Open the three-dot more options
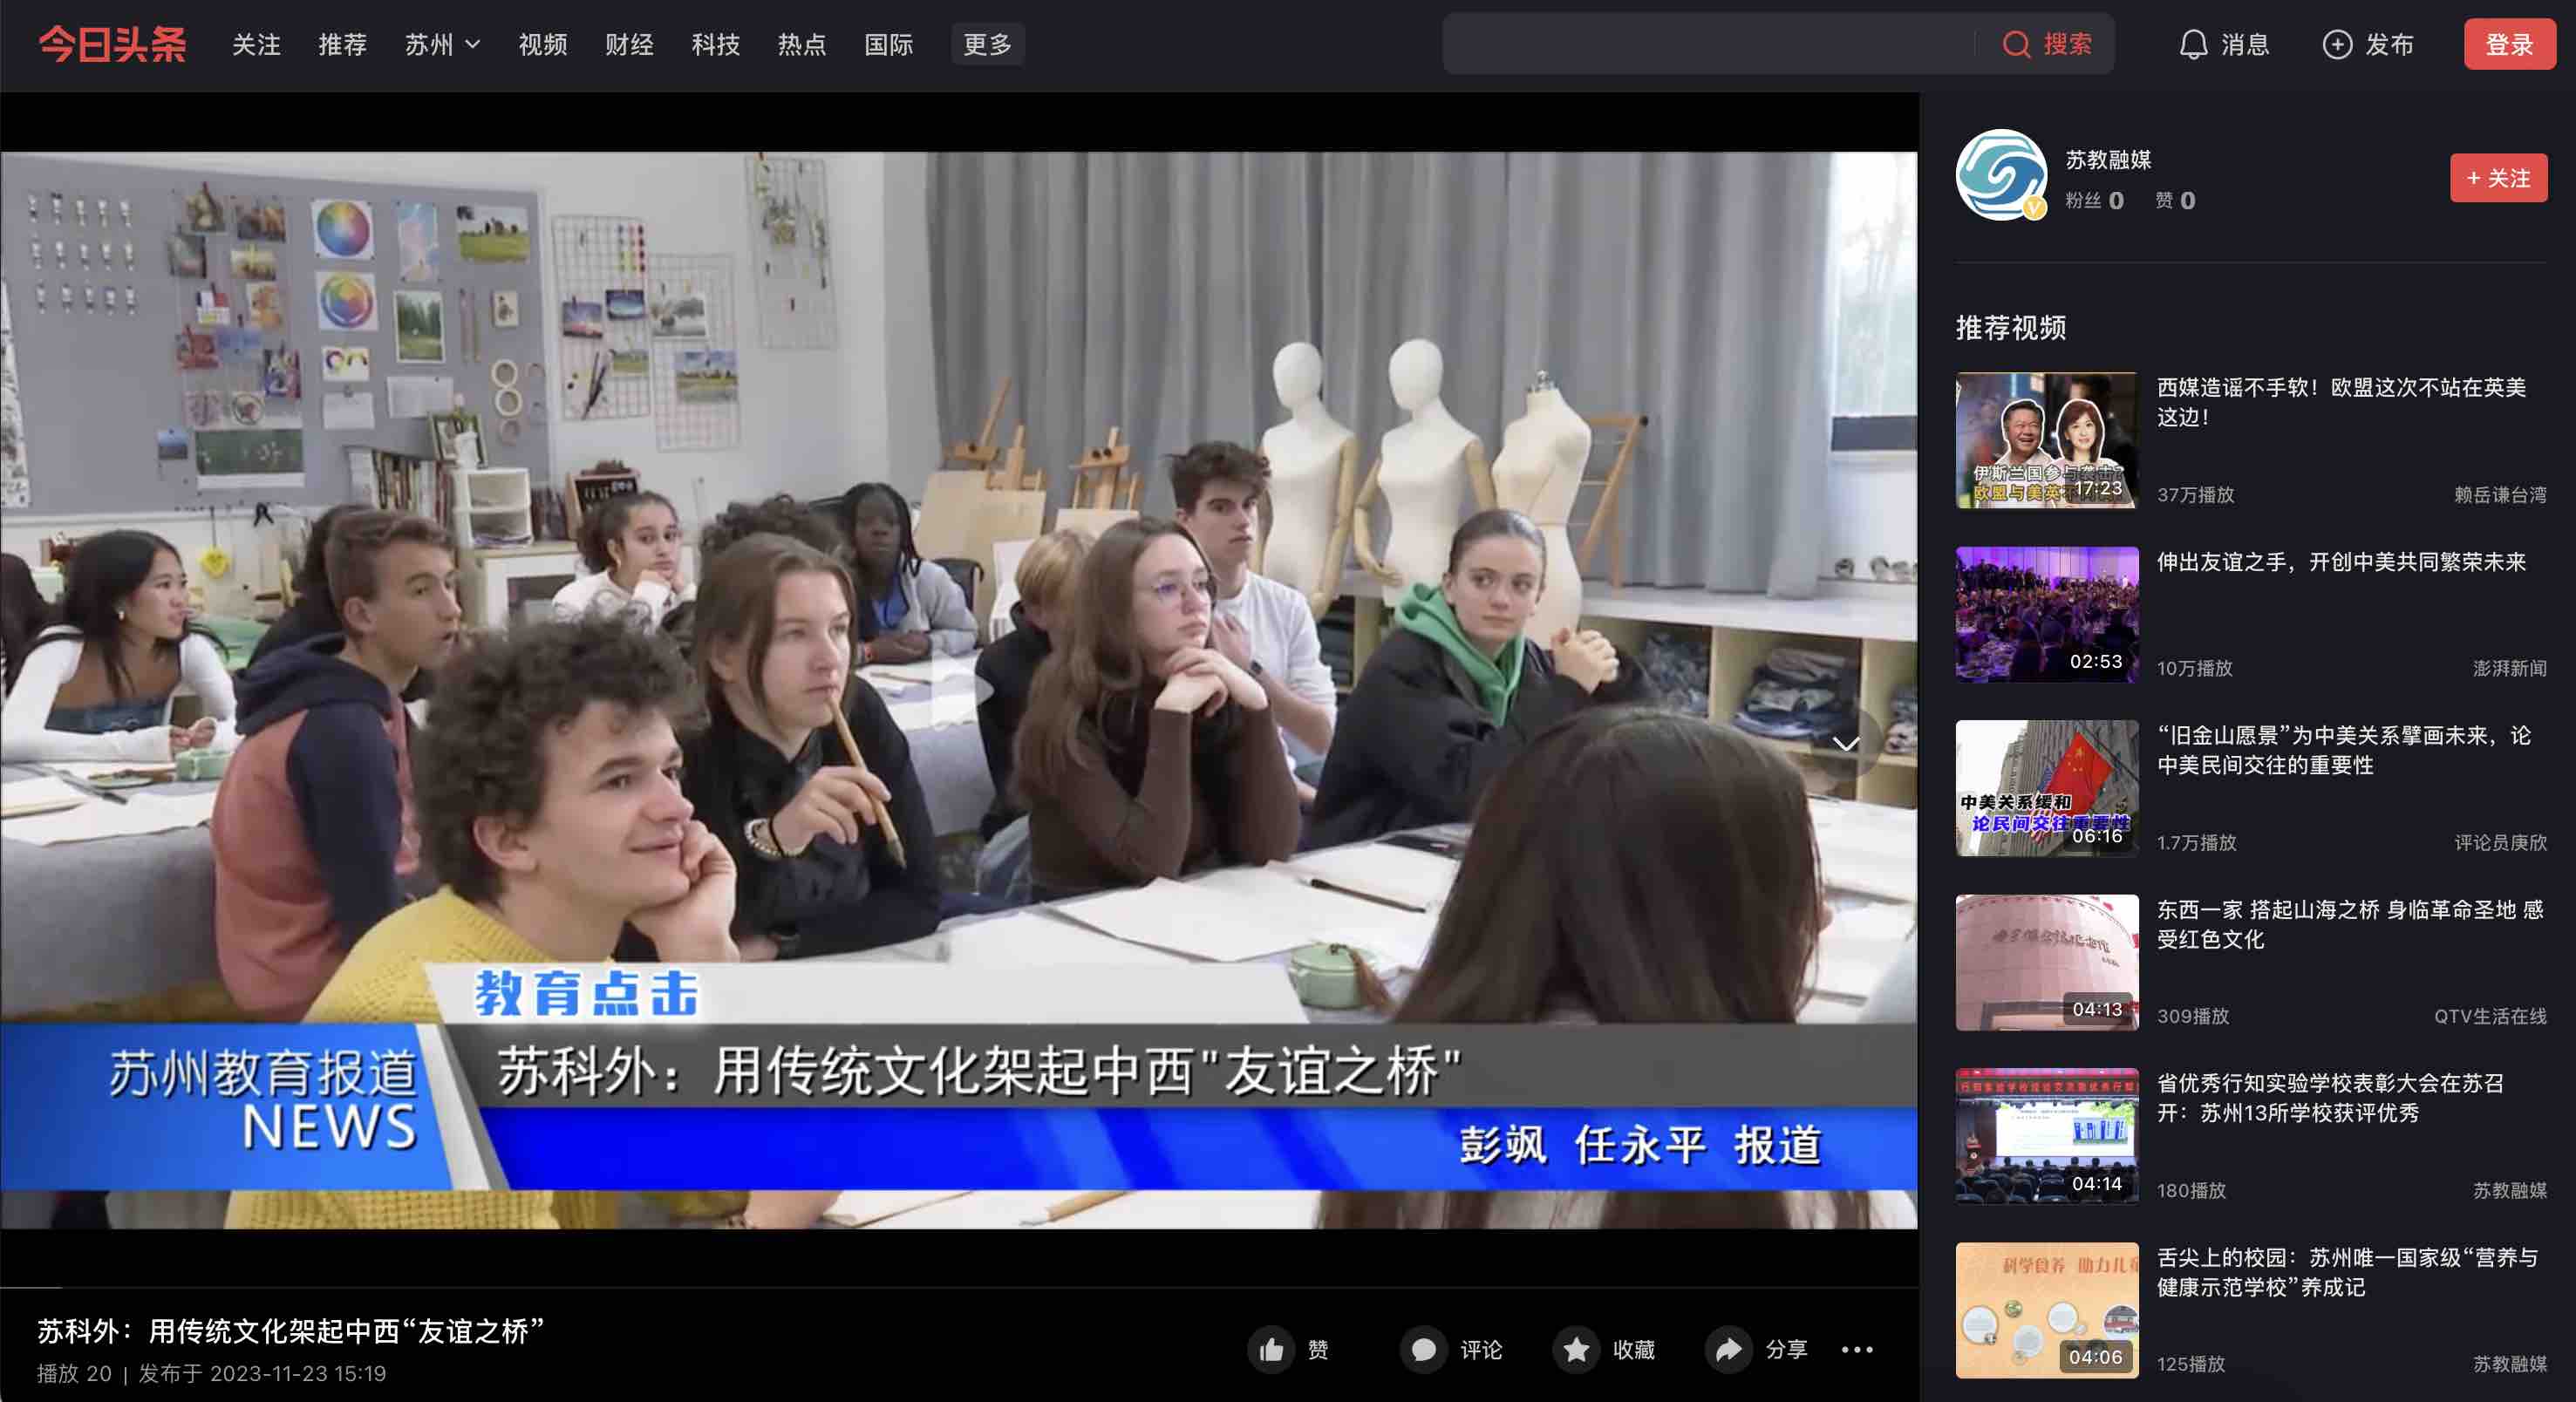This screenshot has height=1402, width=2576. tap(1857, 1350)
